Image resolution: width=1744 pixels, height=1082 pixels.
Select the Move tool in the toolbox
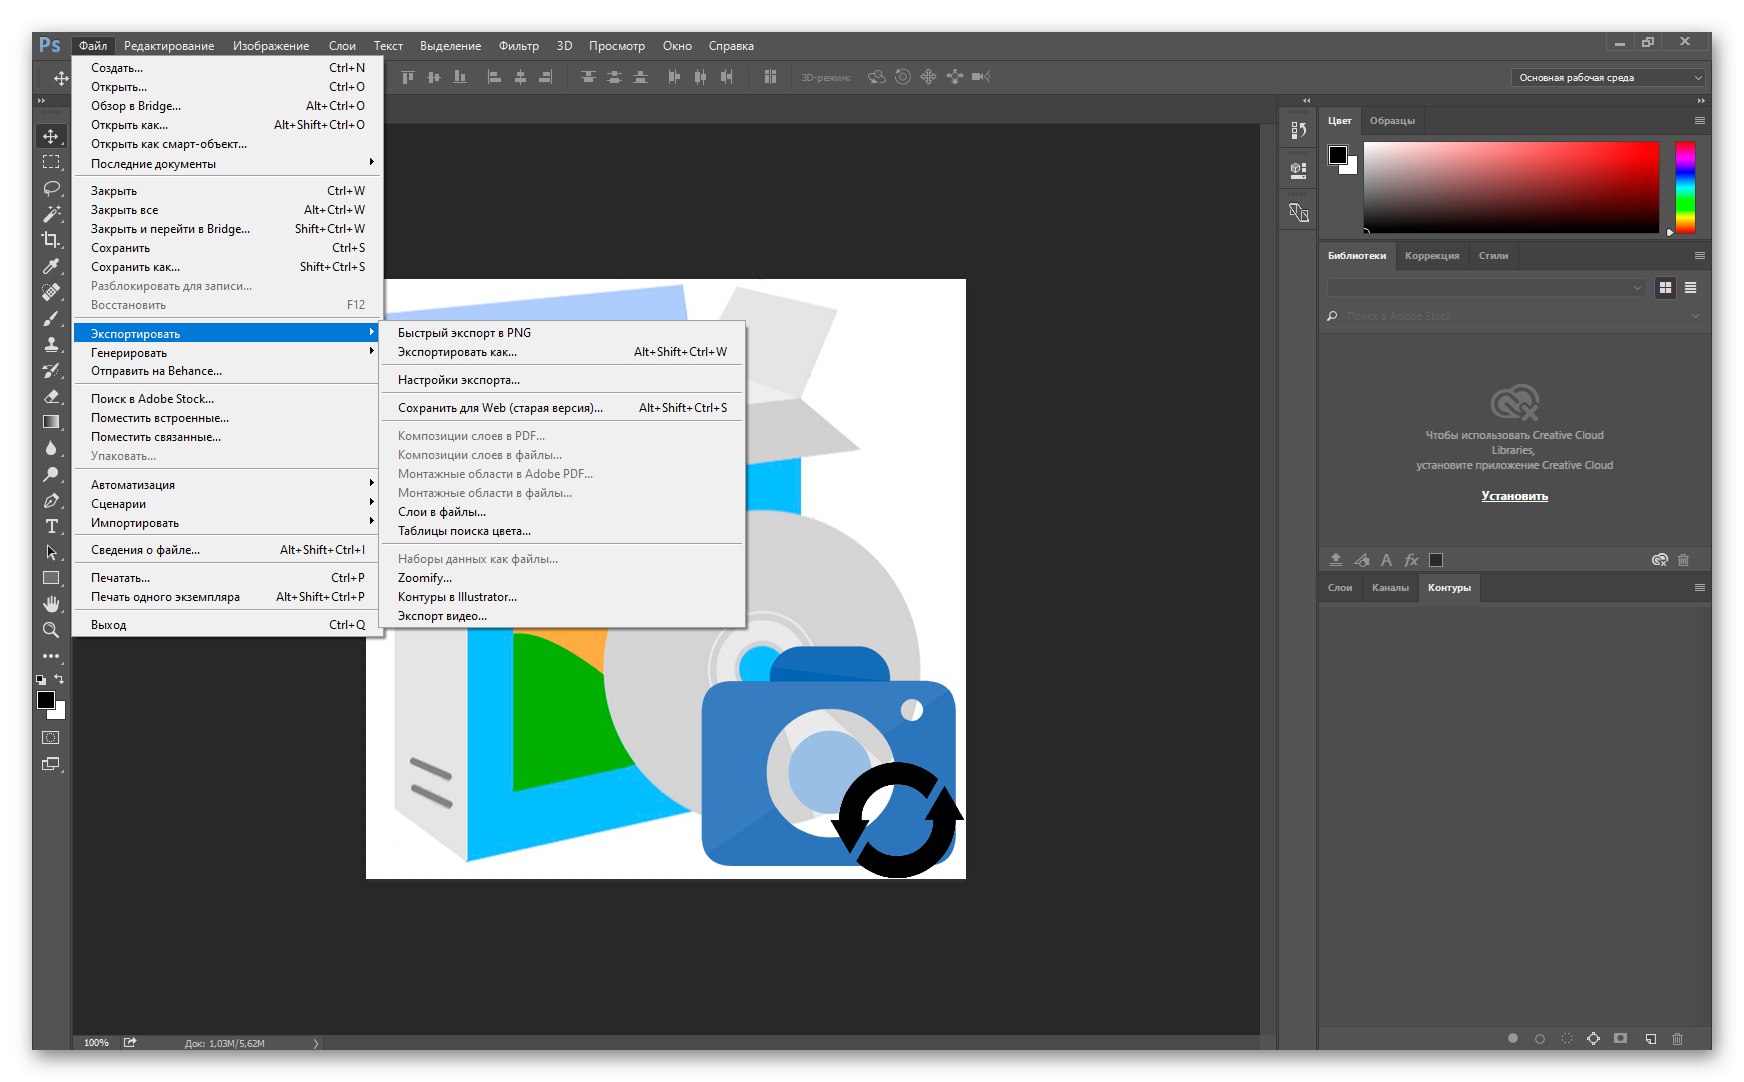coord(51,136)
